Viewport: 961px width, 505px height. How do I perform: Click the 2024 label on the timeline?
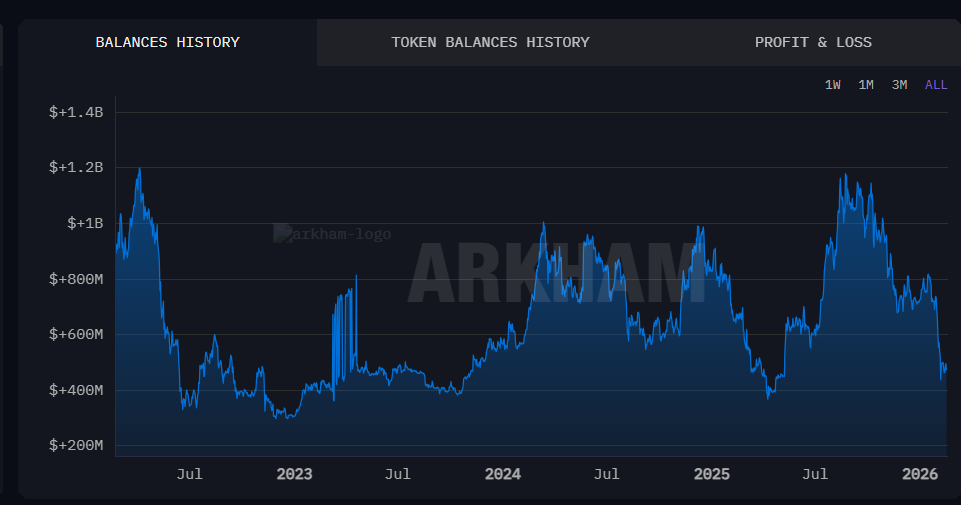click(x=502, y=474)
